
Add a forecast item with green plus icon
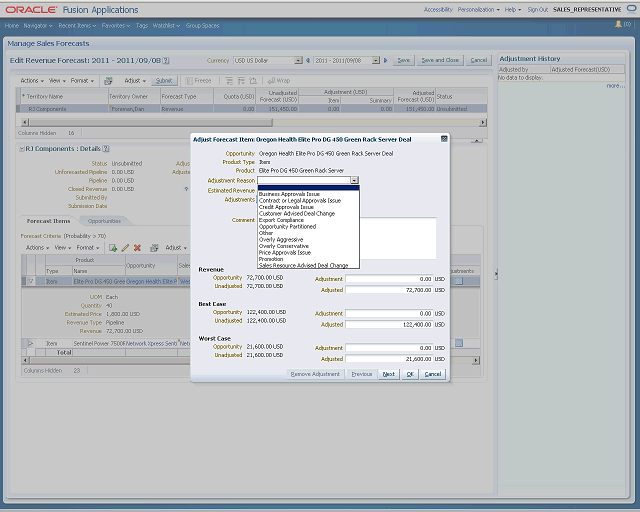(x=113, y=248)
